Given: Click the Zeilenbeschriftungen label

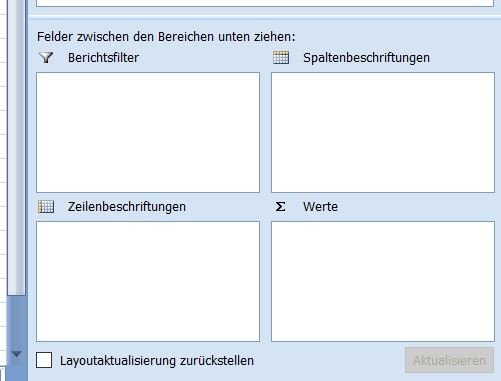Looking at the screenshot, I should point(127,207).
